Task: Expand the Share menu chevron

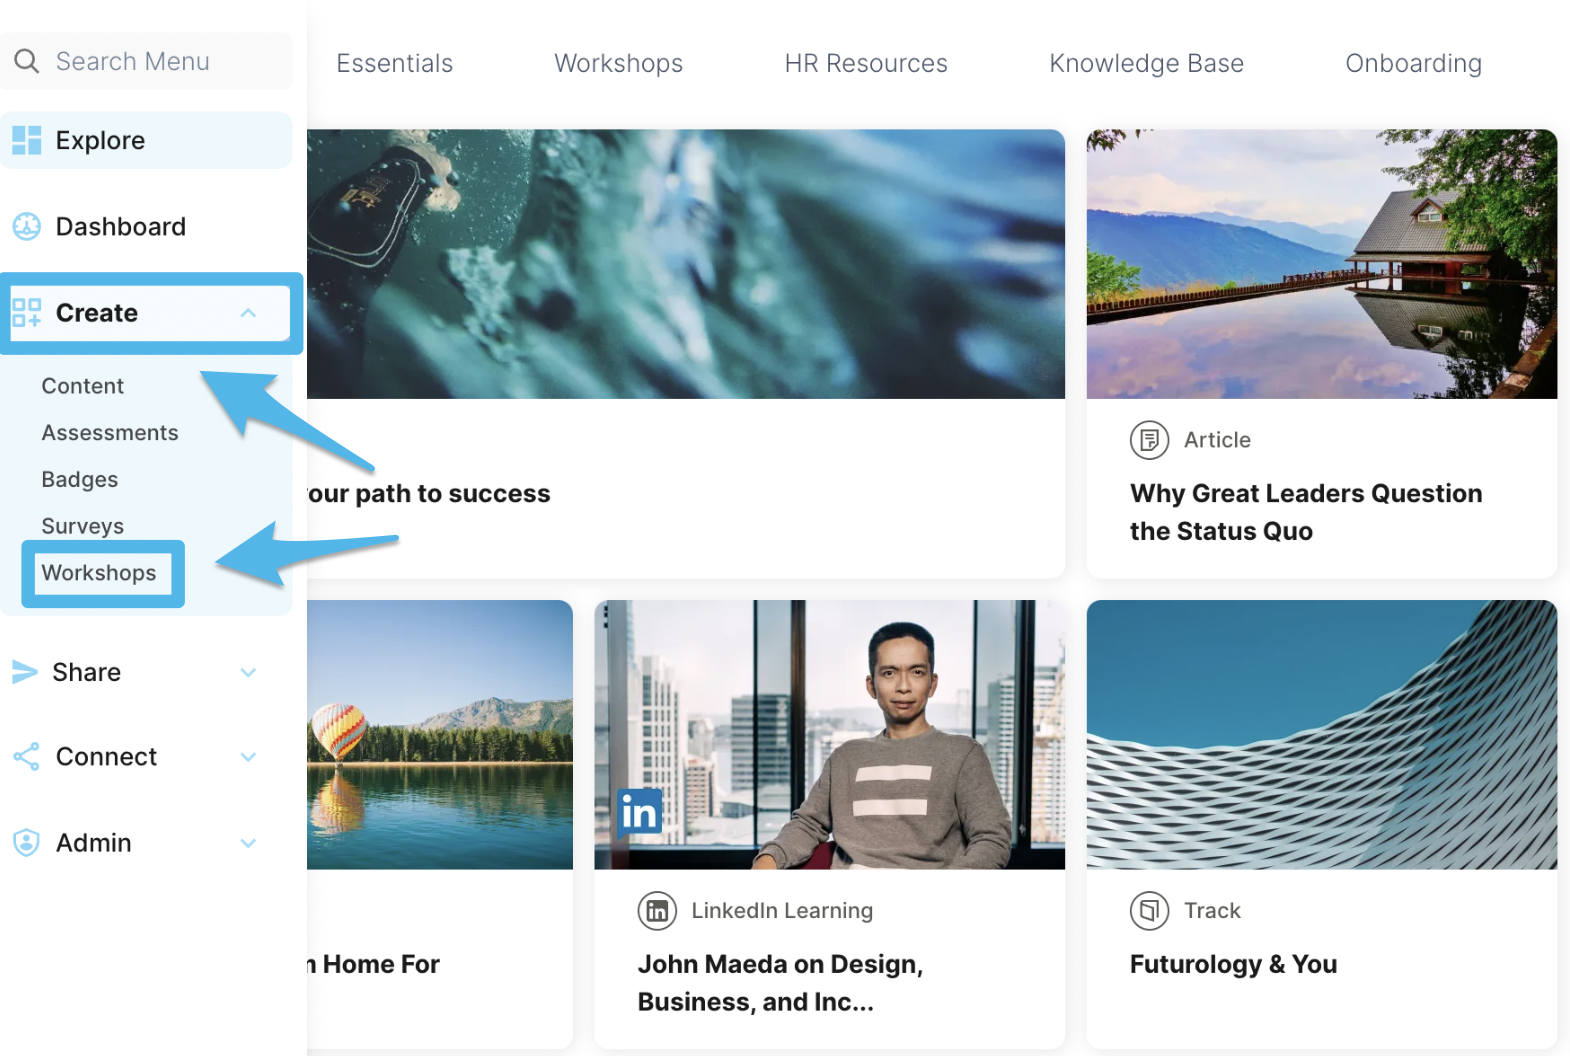Action: pyautogui.click(x=248, y=672)
